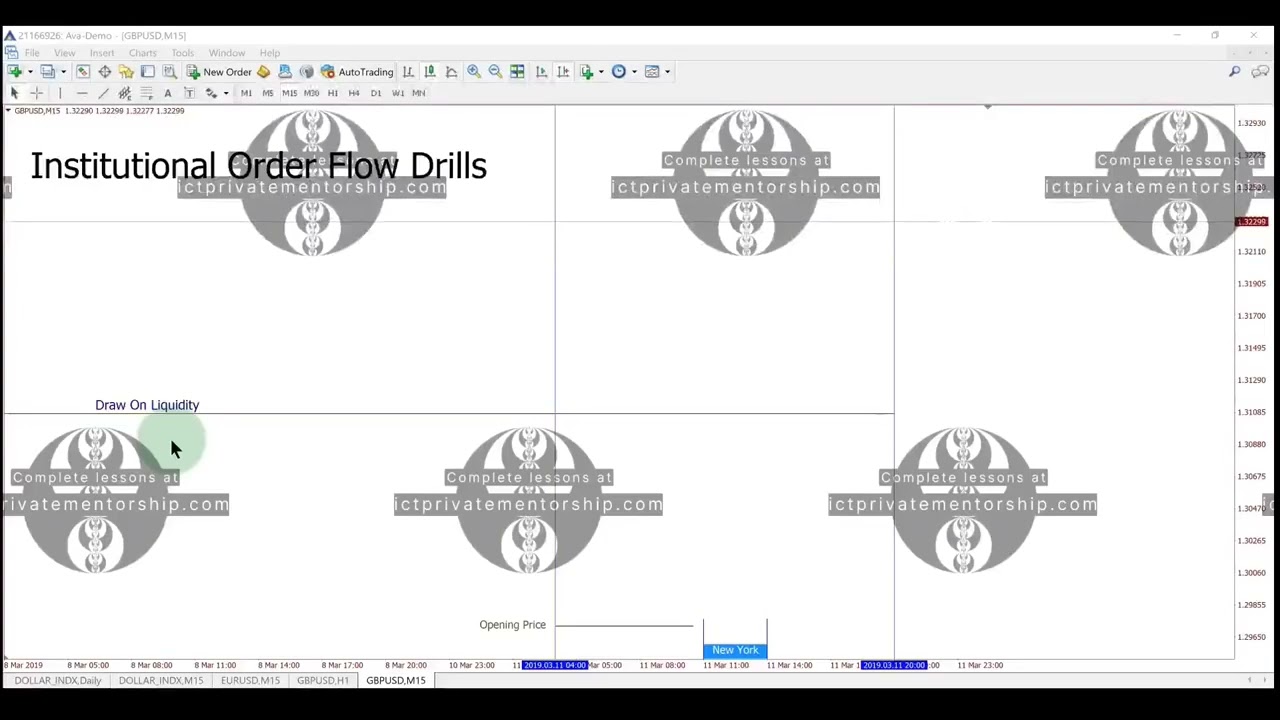This screenshot has height=720, width=1280.
Task: Open the Templates dropdown arrow
Action: (667, 72)
